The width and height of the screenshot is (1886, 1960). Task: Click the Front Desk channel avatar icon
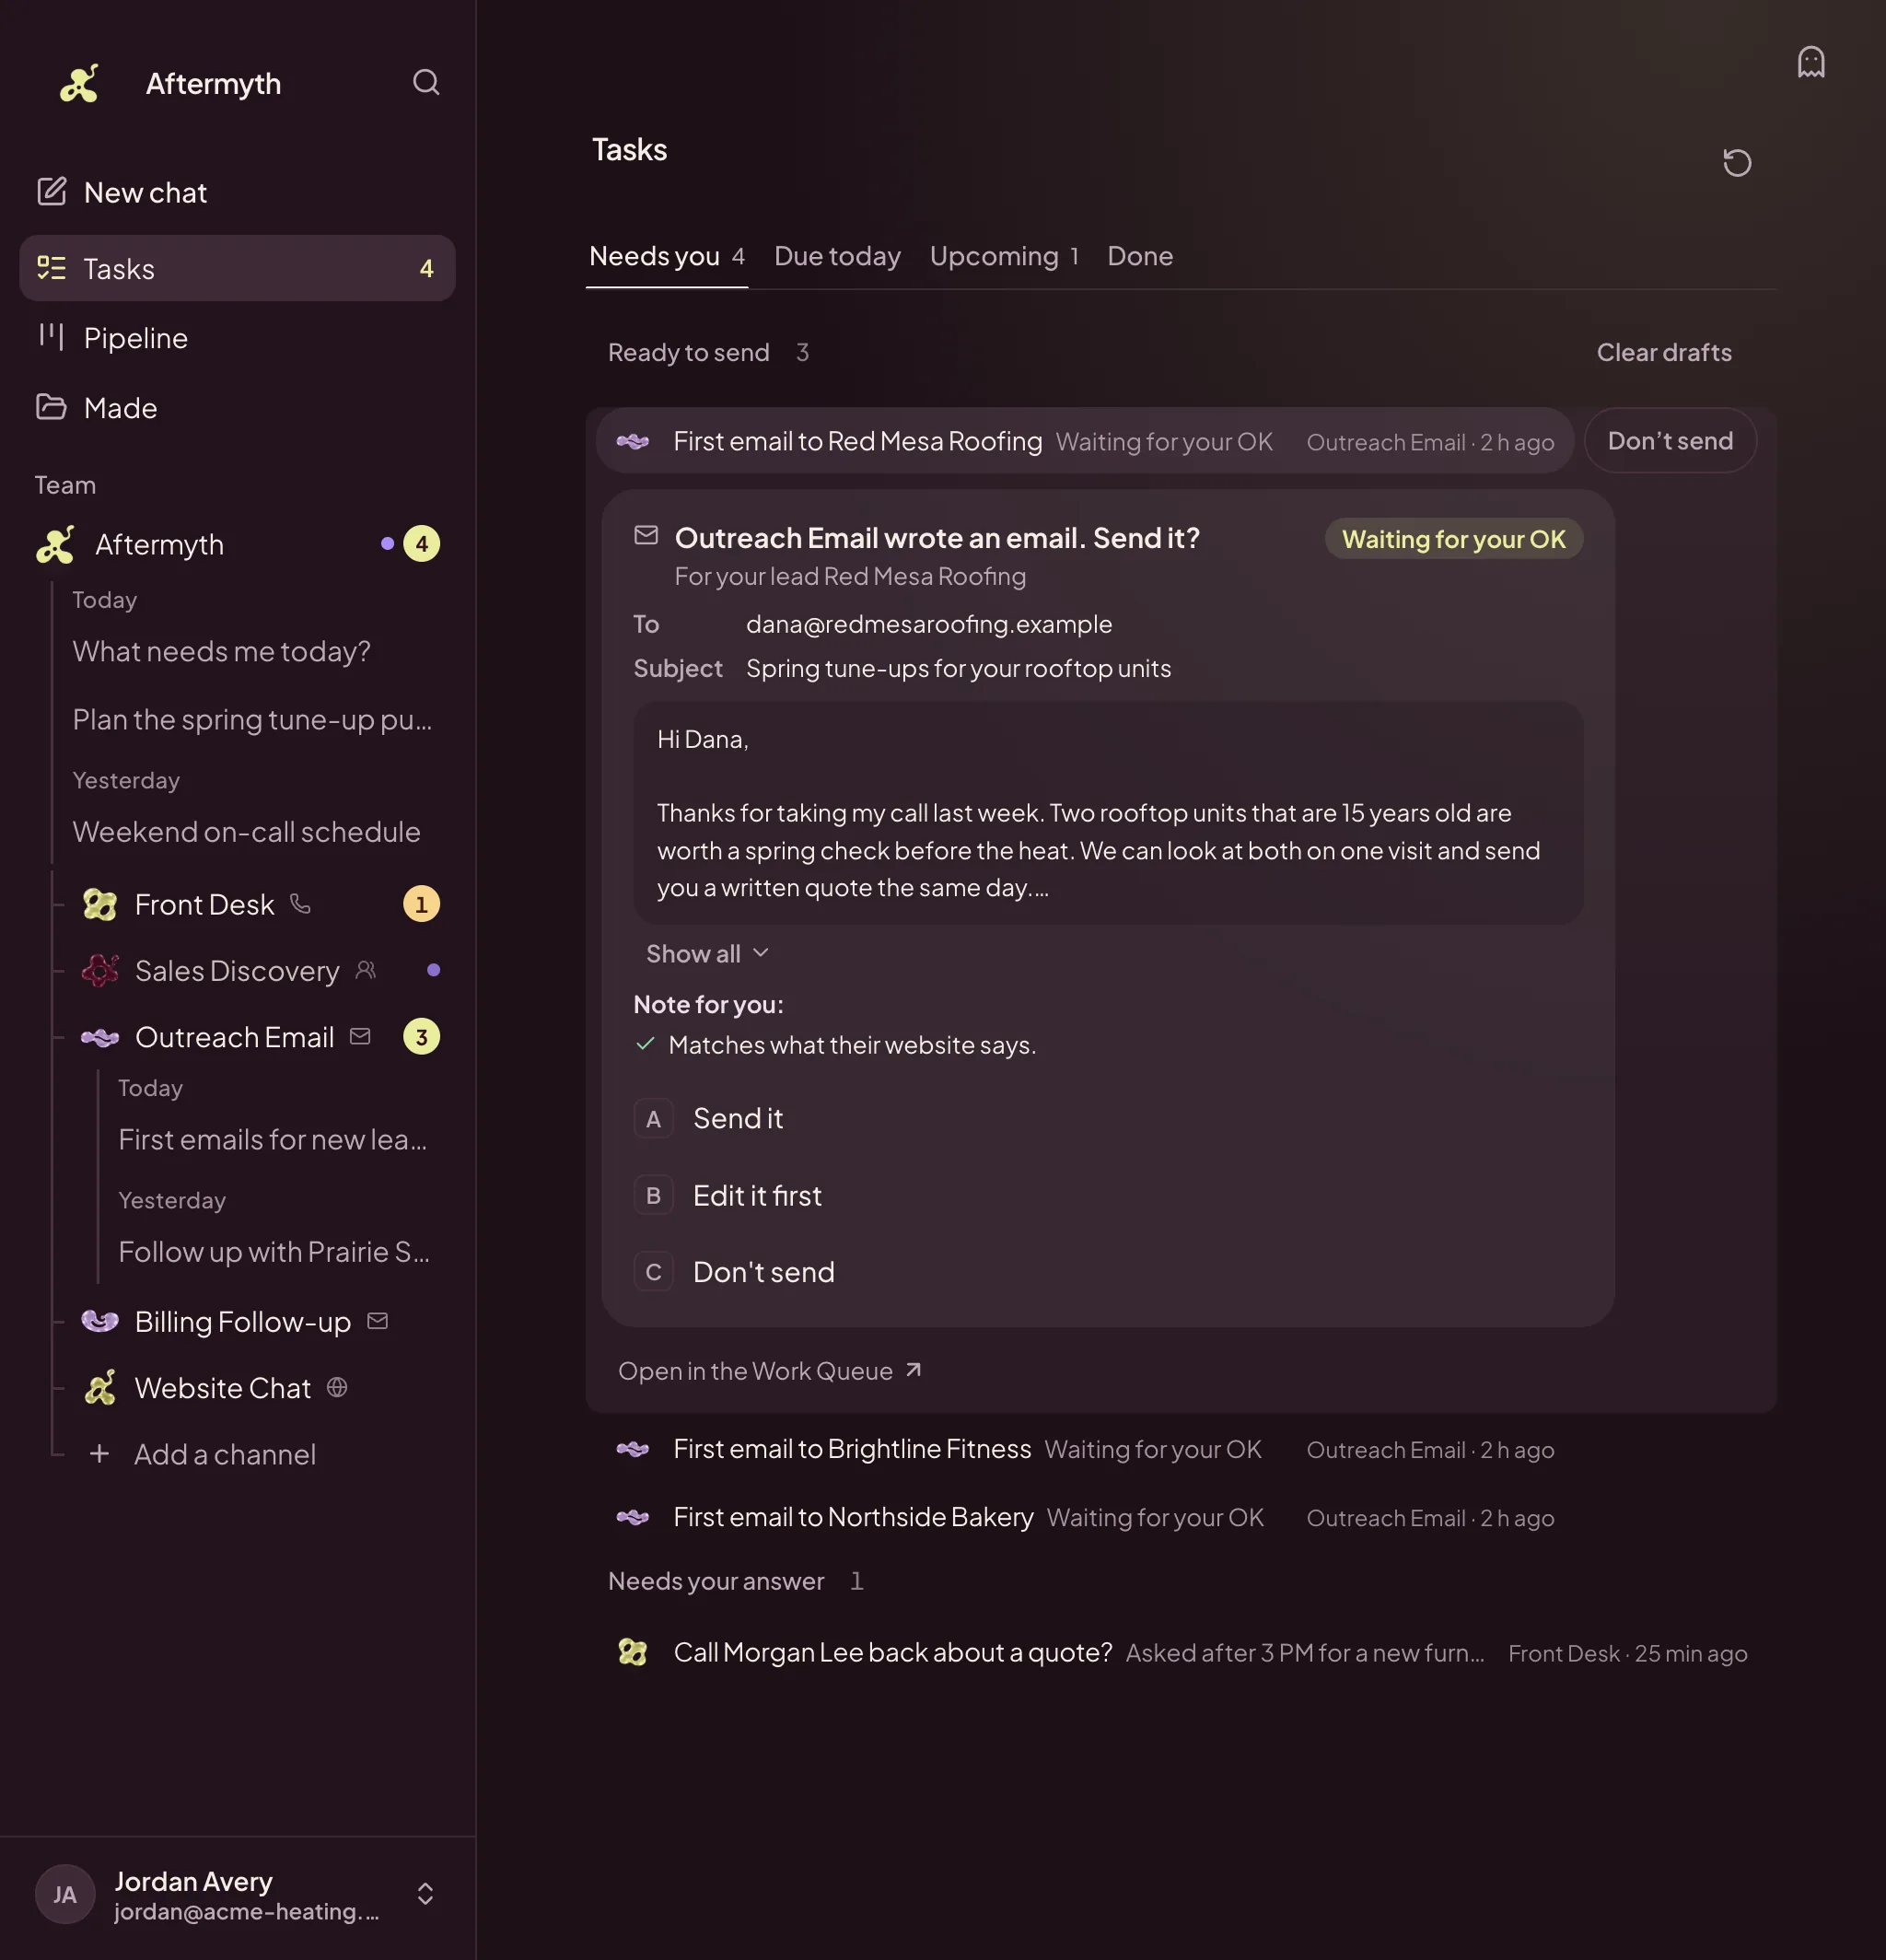click(100, 904)
